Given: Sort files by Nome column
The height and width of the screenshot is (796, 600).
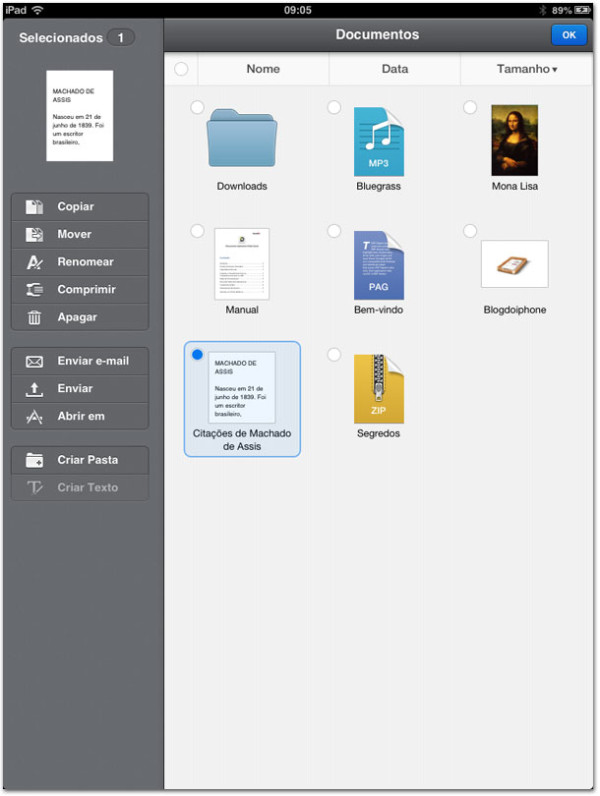Looking at the screenshot, I should [263, 69].
